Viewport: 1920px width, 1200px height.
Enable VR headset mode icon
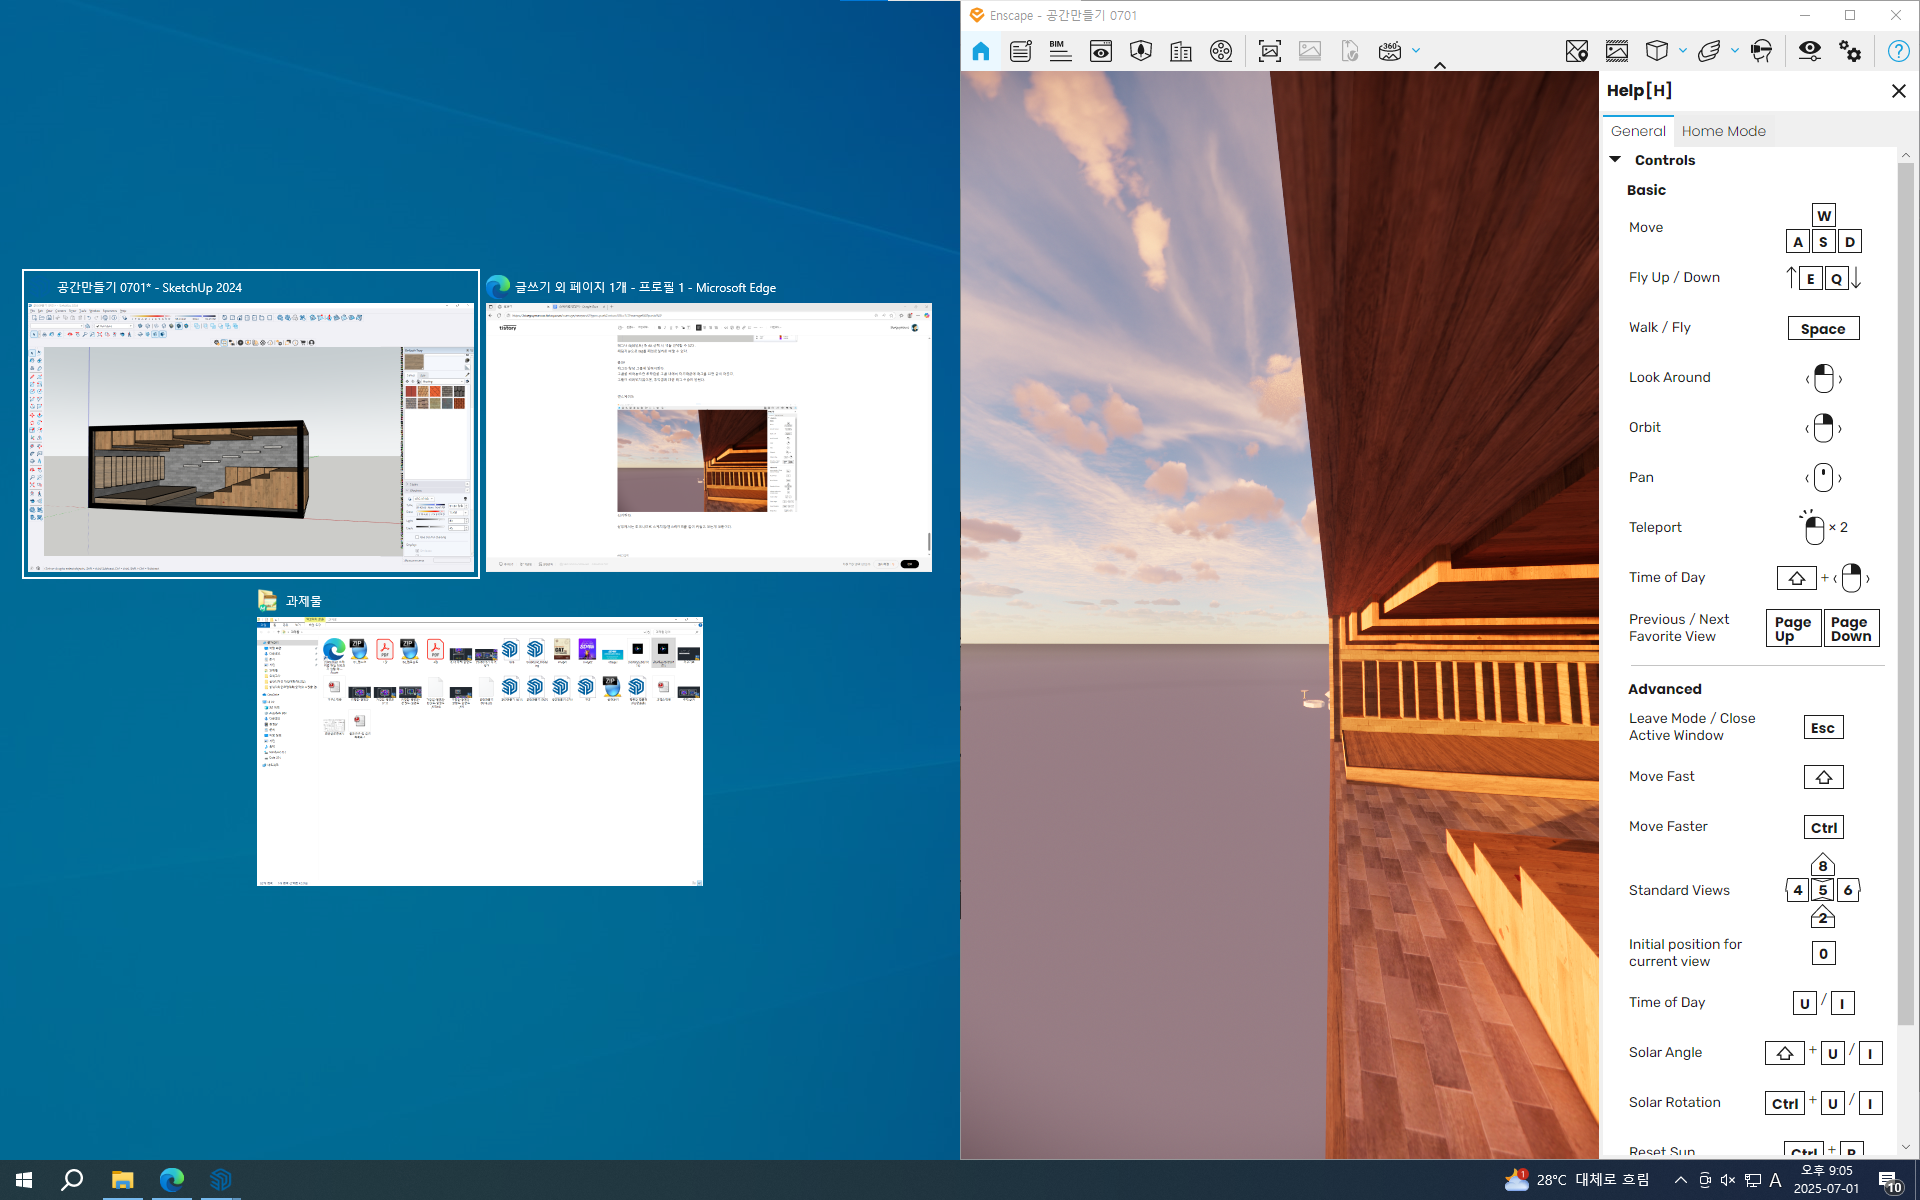pos(1762,51)
